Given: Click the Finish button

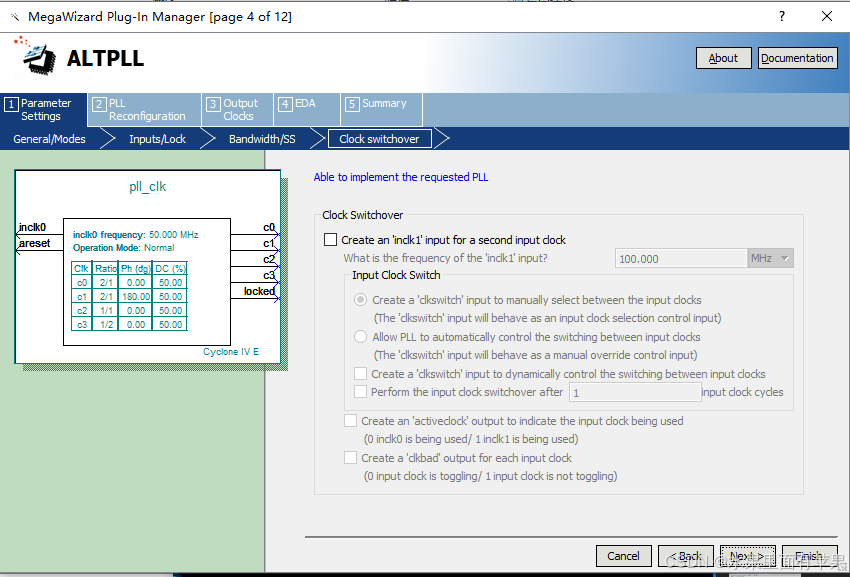Looking at the screenshot, I should click(809, 556).
